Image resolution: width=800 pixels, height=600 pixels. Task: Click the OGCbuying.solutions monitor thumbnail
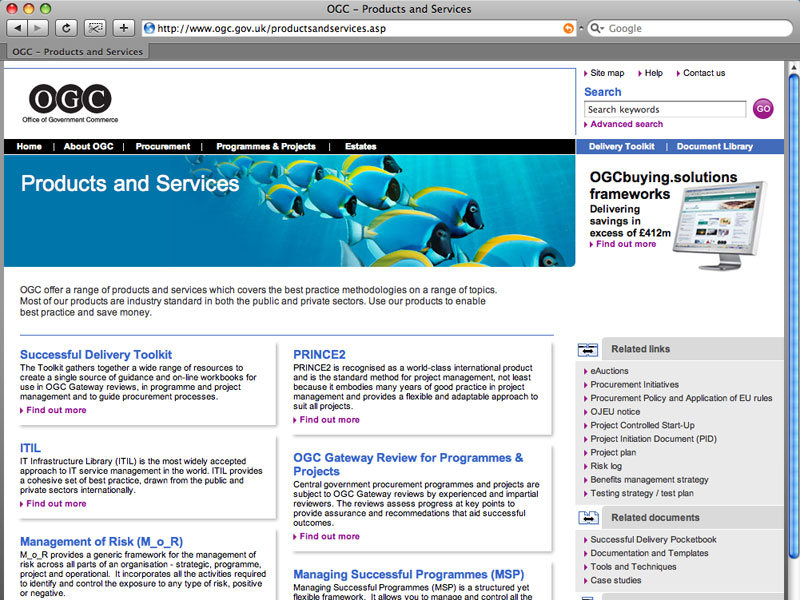point(719,226)
